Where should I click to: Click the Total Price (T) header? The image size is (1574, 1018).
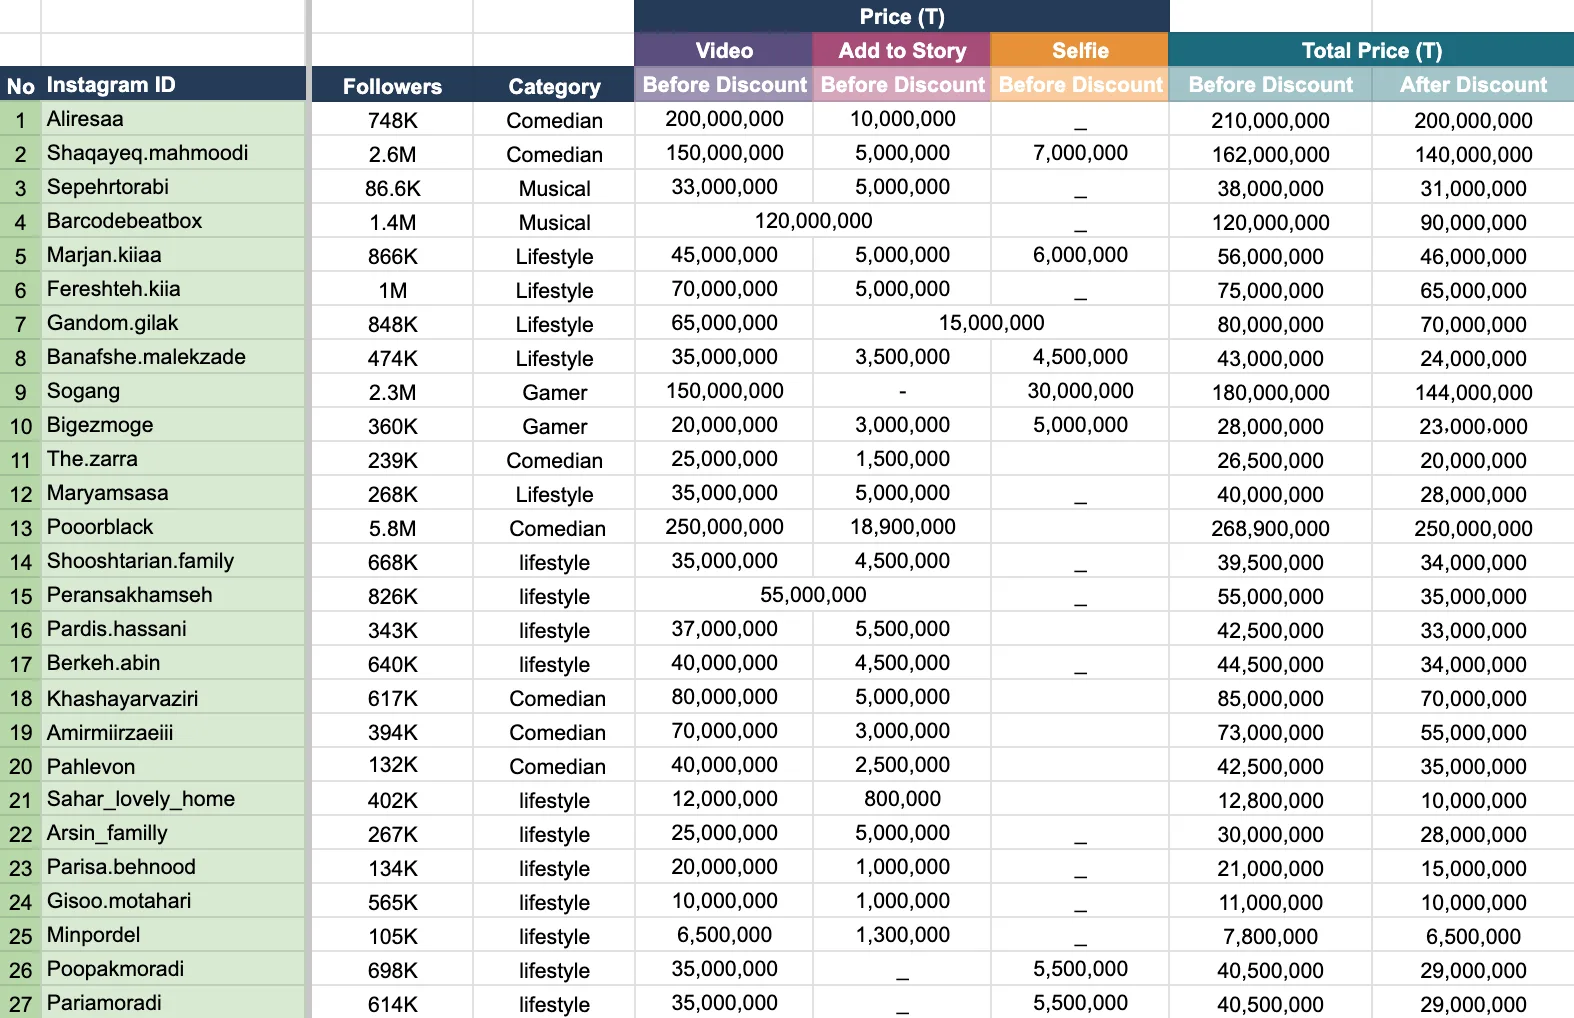click(1371, 50)
